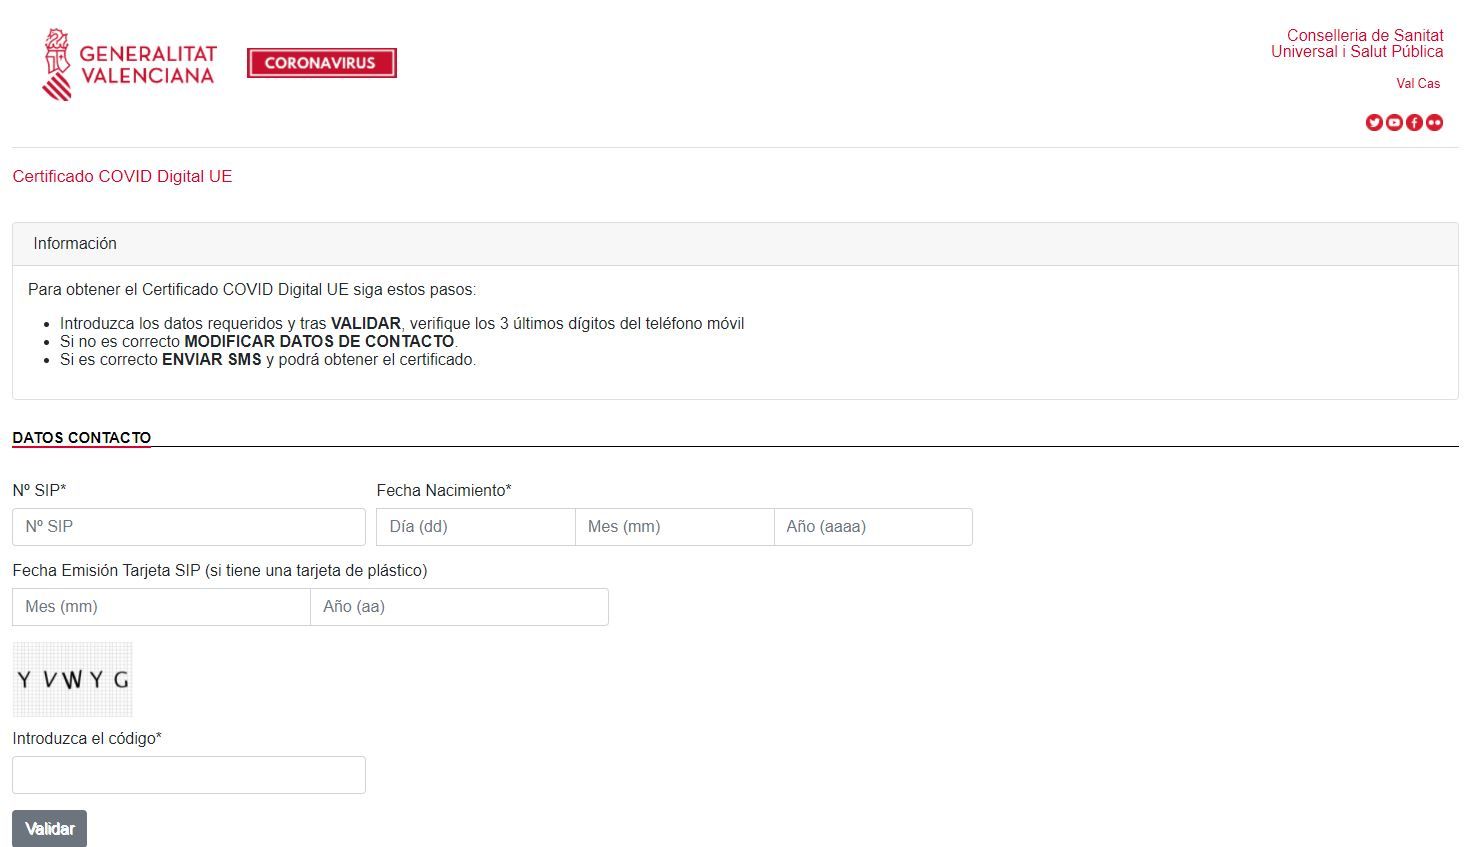Click the Generalitat Valenciana logo

click(x=129, y=64)
